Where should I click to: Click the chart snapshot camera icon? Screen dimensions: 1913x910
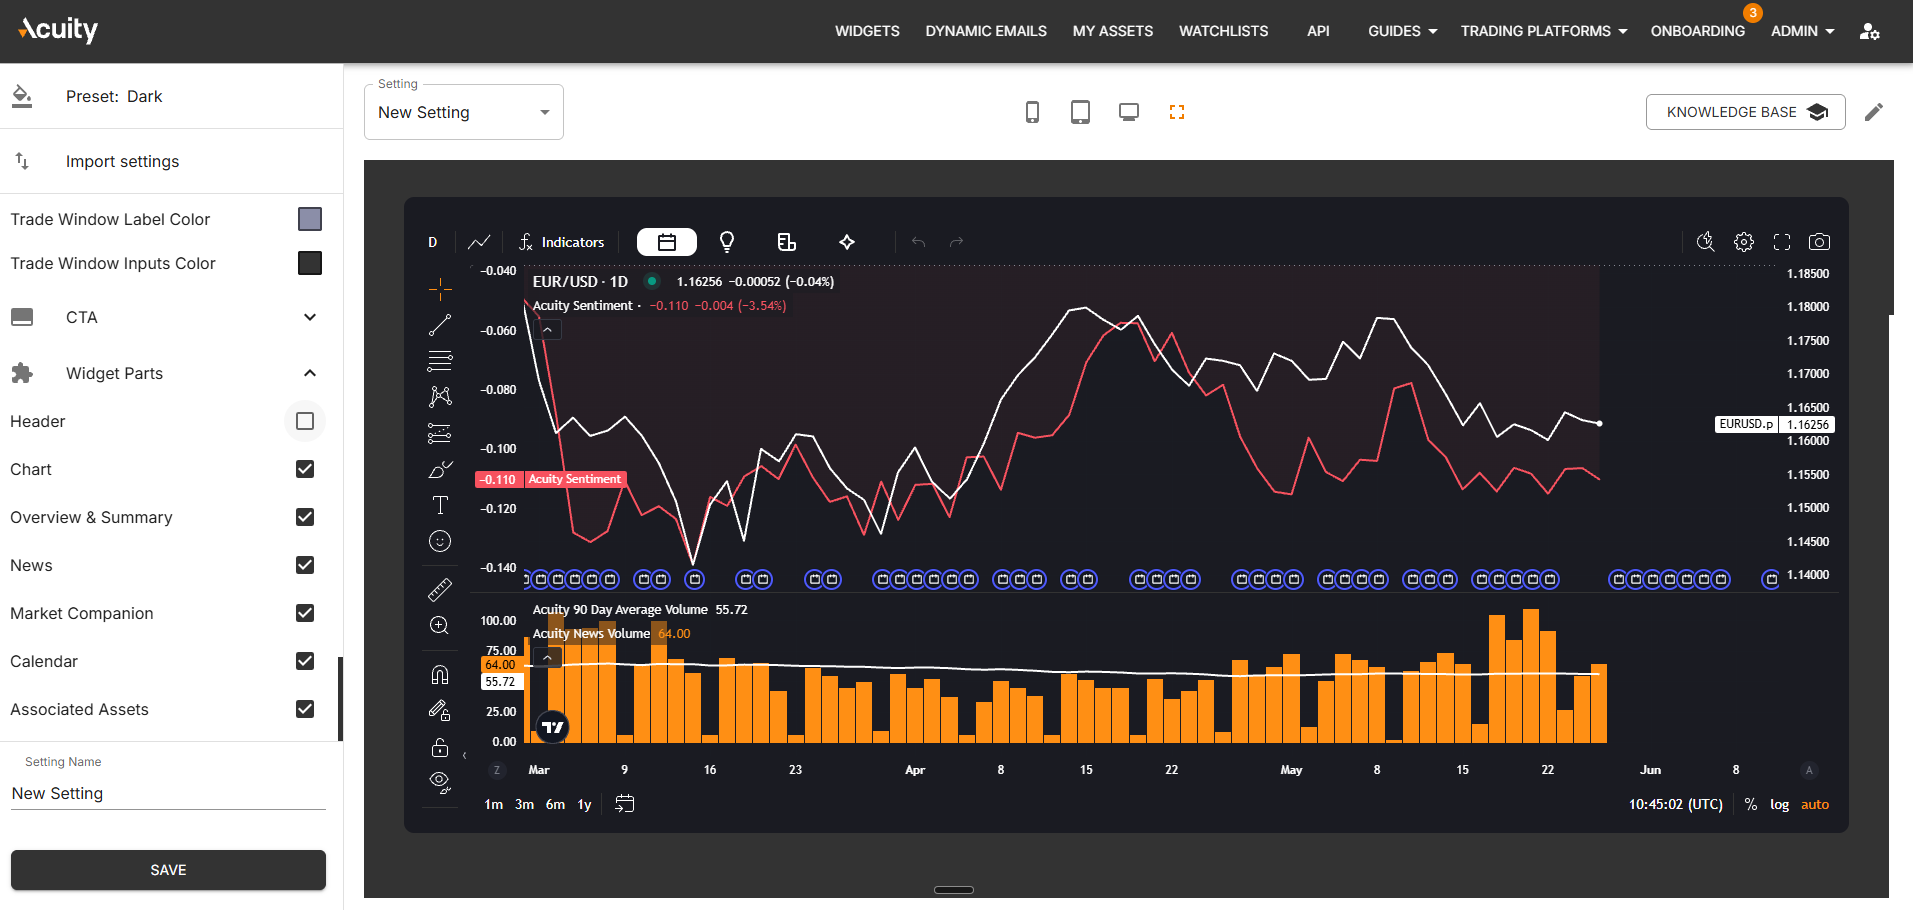tap(1820, 242)
